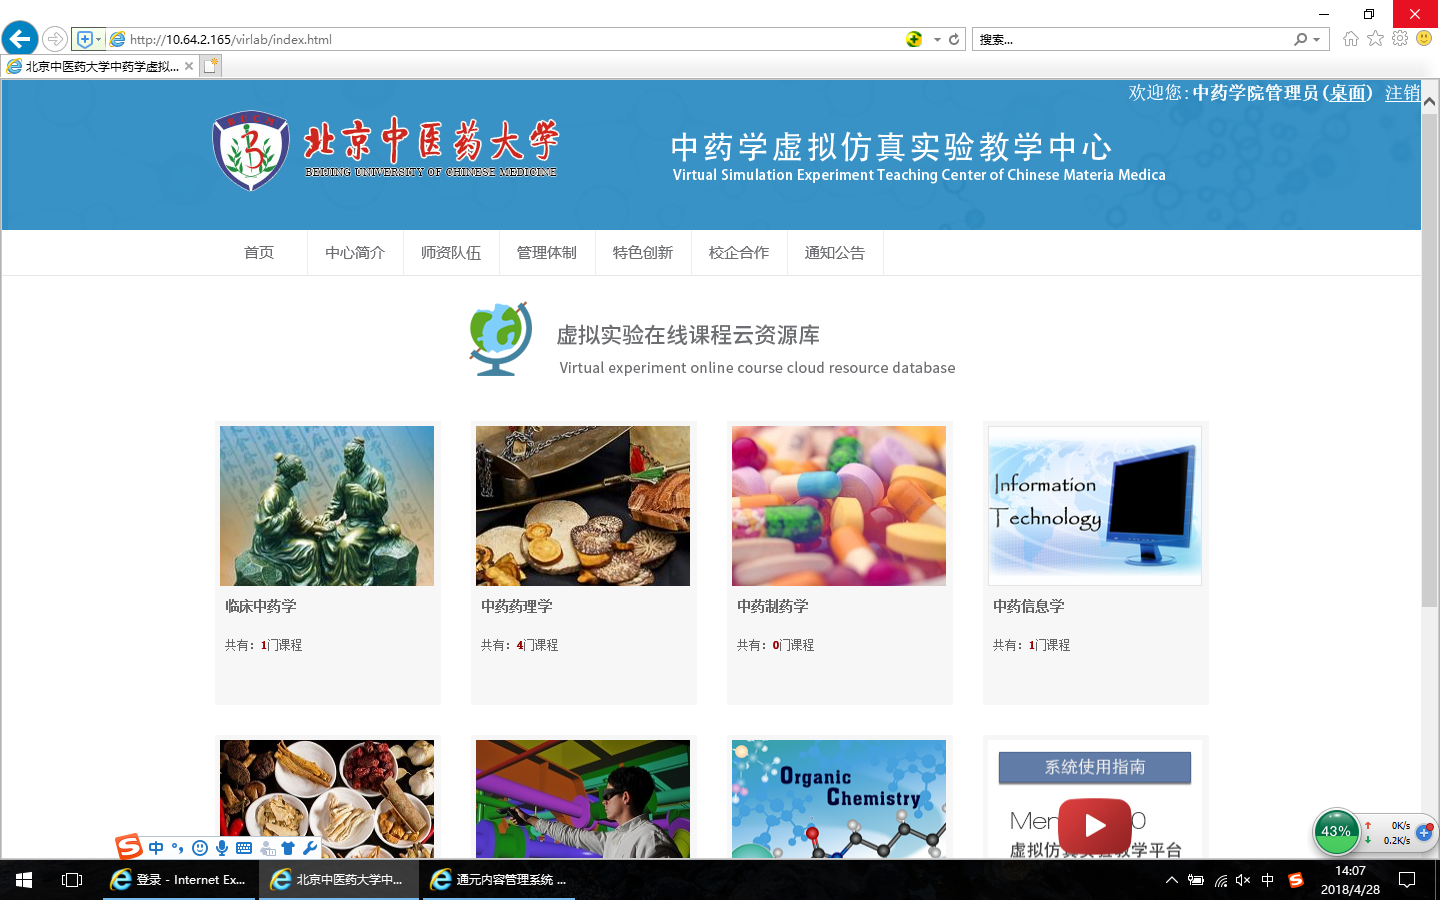This screenshot has width=1440, height=900.
Task: Click the Beijing University of Chinese Medicine logo
Action: [386, 150]
